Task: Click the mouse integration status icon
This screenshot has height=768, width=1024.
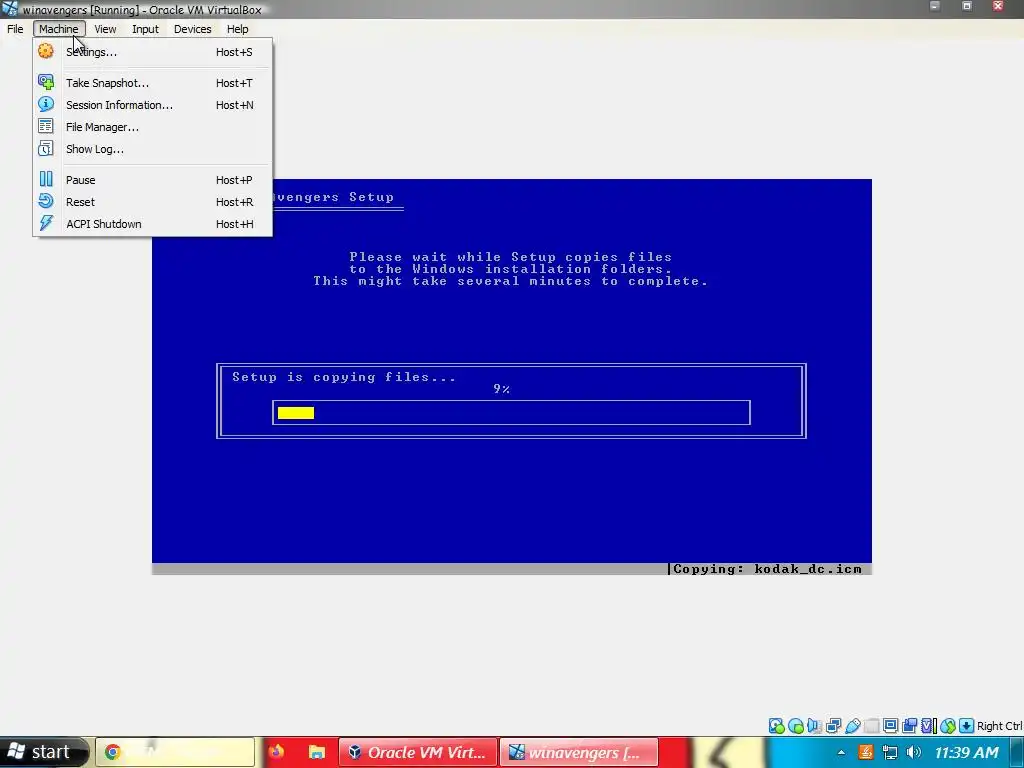Action: (x=948, y=726)
